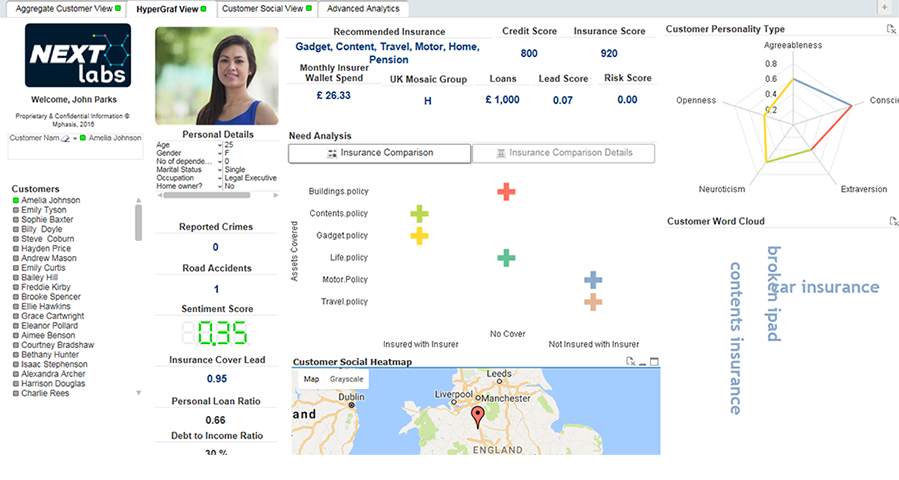Open the Advanced Analytics tab
899x480 pixels.
(363, 9)
